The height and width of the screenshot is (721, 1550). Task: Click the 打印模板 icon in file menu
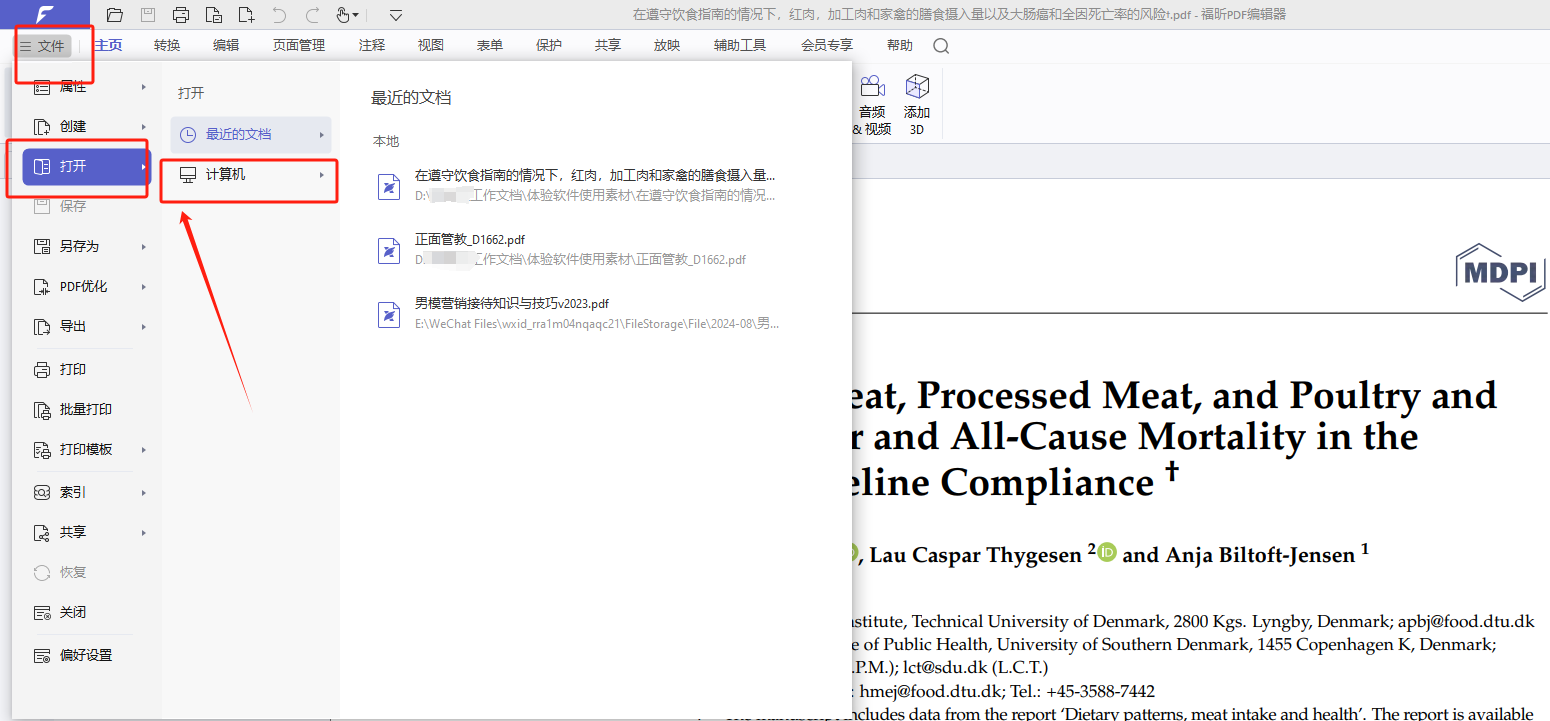(x=42, y=450)
